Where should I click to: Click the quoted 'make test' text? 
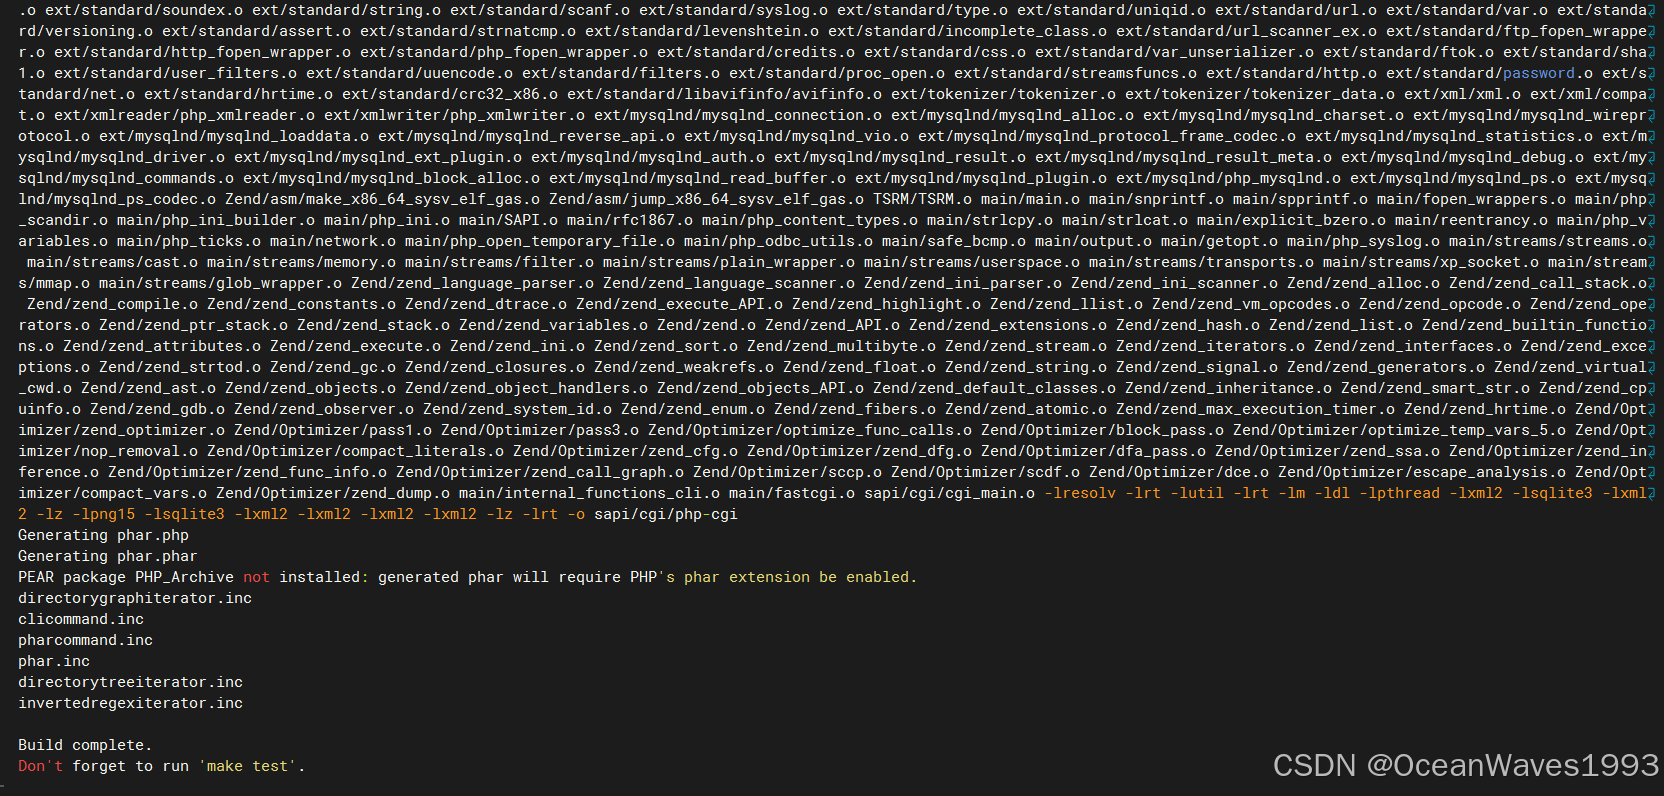pyautogui.click(x=248, y=766)
